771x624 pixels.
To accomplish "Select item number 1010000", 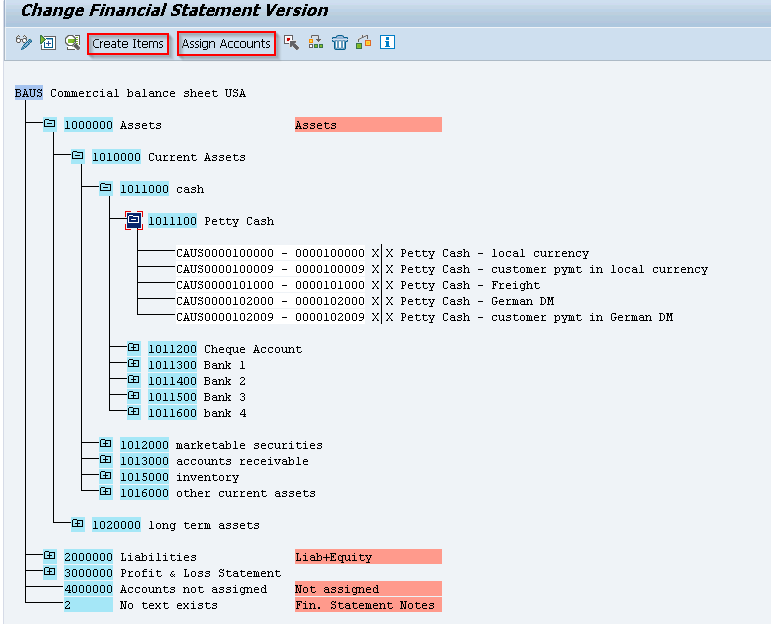I will pyautogui.click(x=117, y=157).
